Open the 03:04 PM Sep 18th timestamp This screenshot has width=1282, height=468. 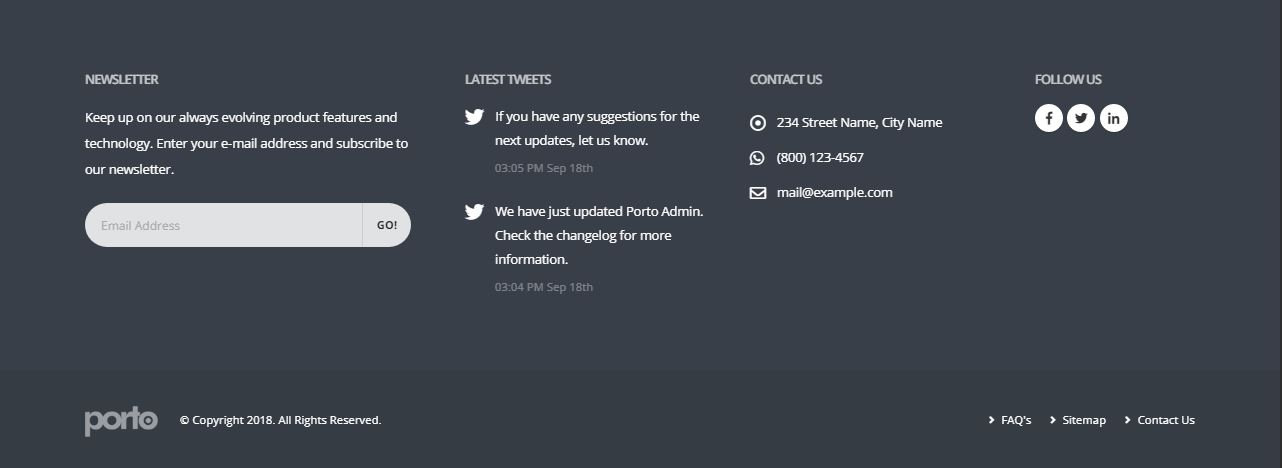click(x=543, y=287)
